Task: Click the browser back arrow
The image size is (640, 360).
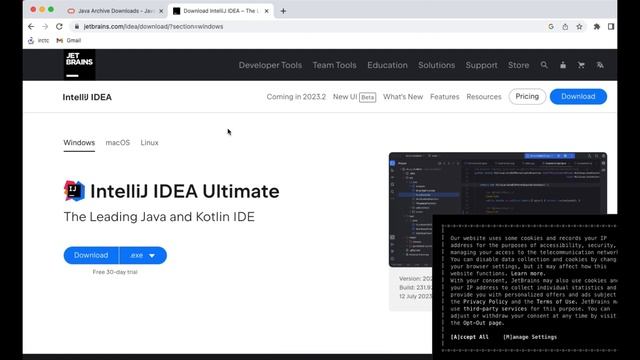Action: point(31,27)
